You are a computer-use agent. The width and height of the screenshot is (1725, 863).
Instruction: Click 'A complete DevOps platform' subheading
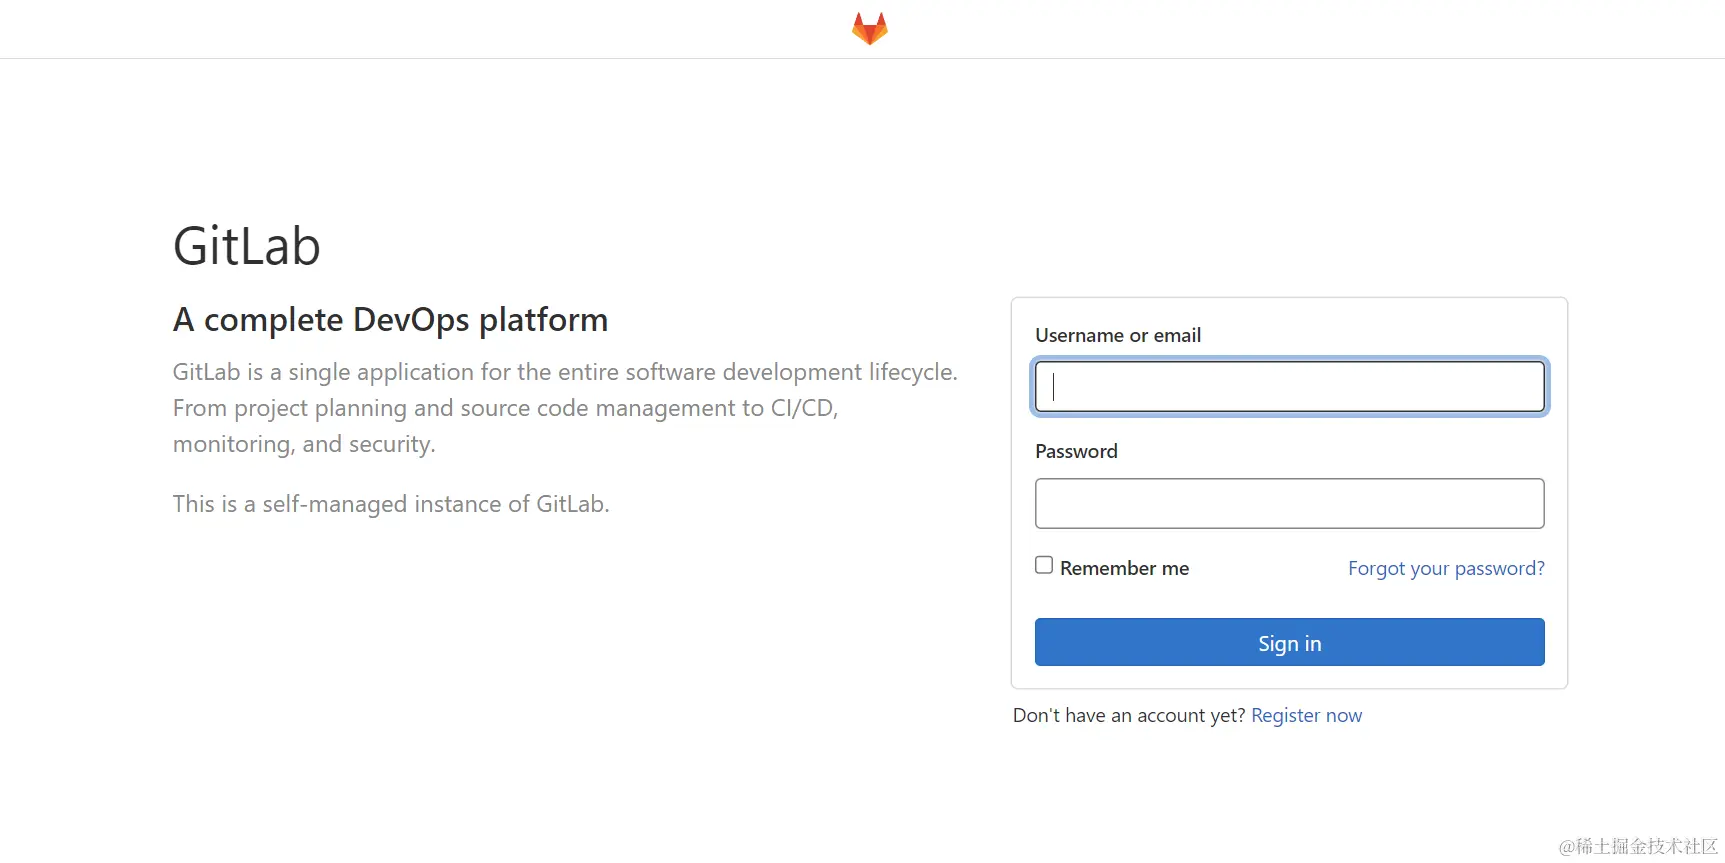[x=390, y=320]
